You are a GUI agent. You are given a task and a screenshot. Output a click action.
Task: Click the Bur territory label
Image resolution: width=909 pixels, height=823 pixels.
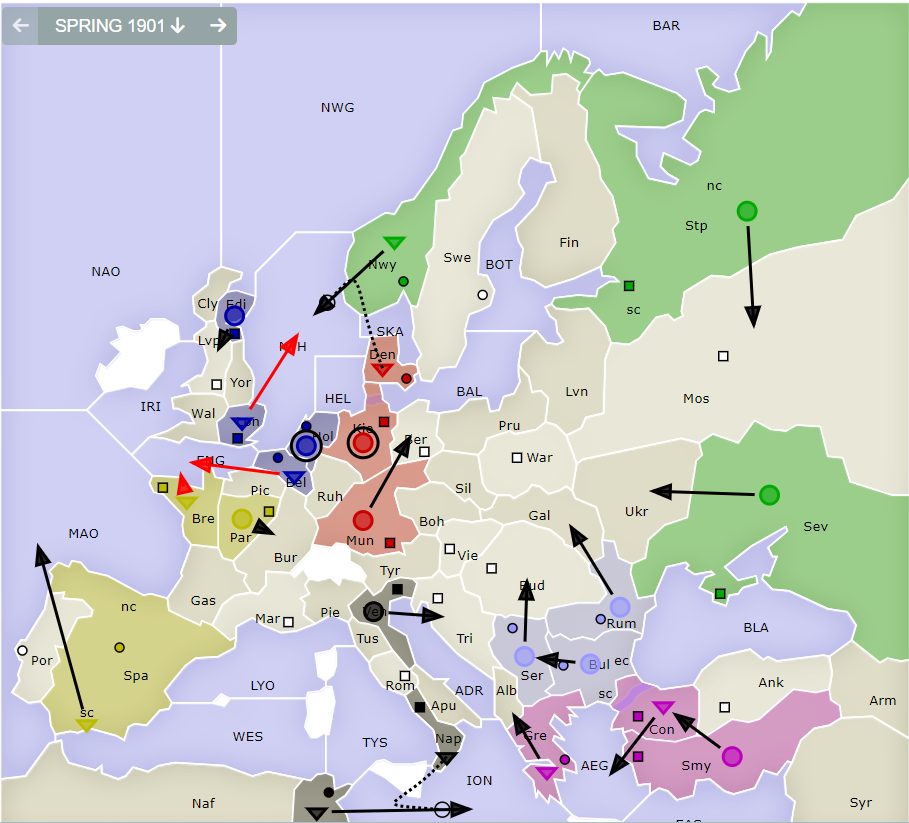click(x=285, y=558)
